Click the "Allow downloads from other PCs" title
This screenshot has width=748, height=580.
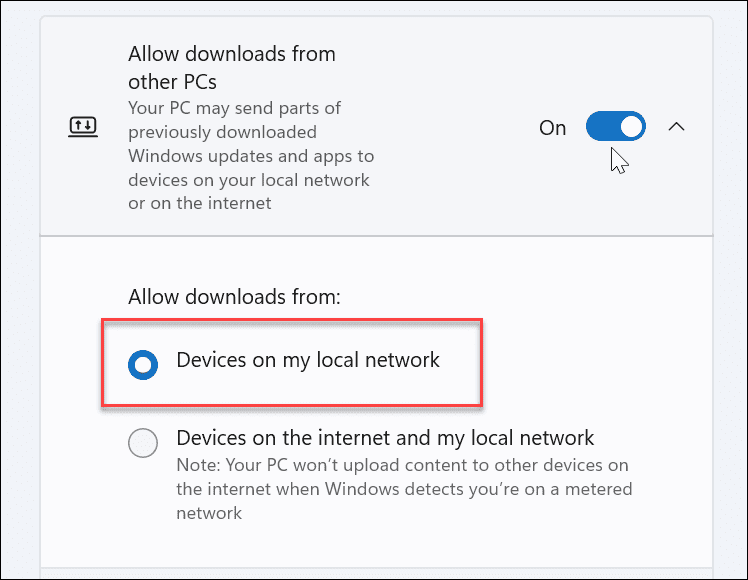[232, 66]
